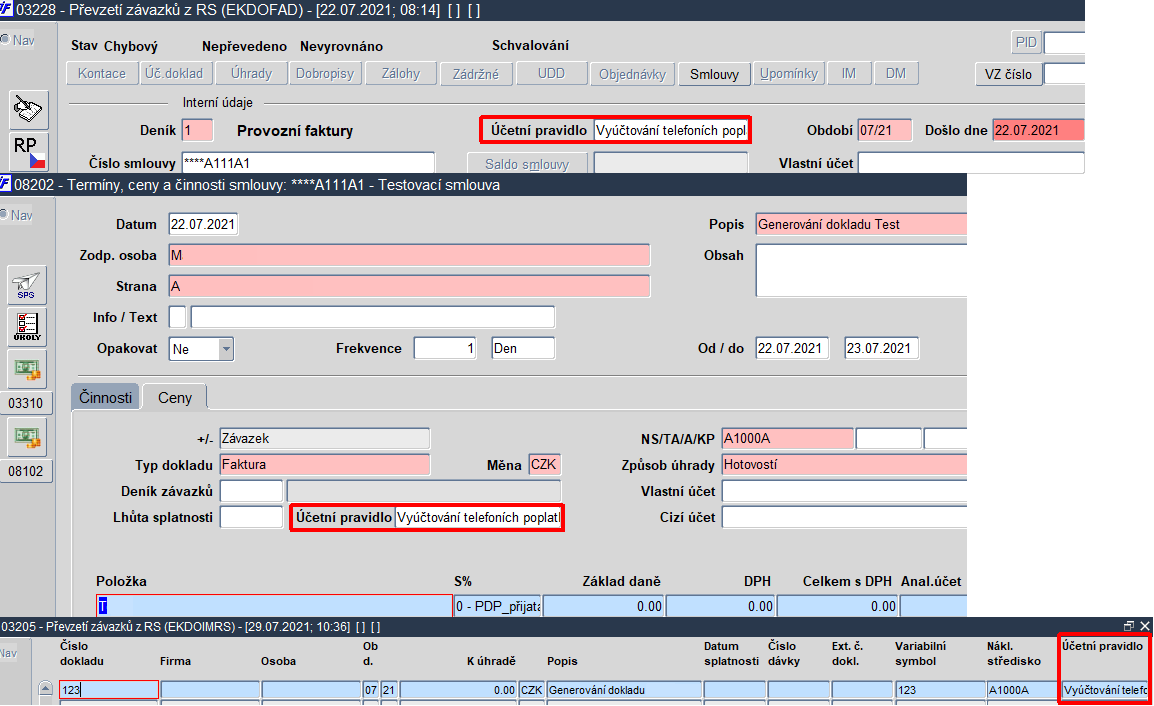Click the RP Czech flag icon
This screenshot has width=1154, height=706.
(x=29, y=151)
